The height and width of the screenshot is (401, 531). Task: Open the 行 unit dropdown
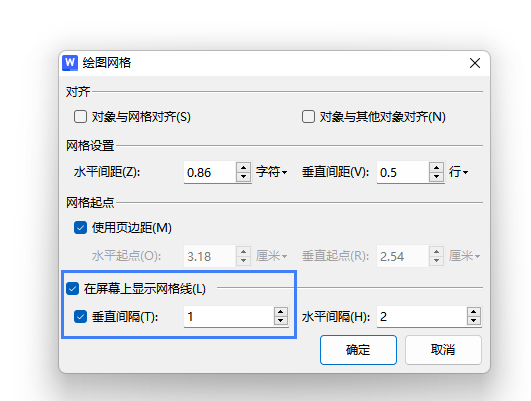pyautogui.click(x=458, y=172)
